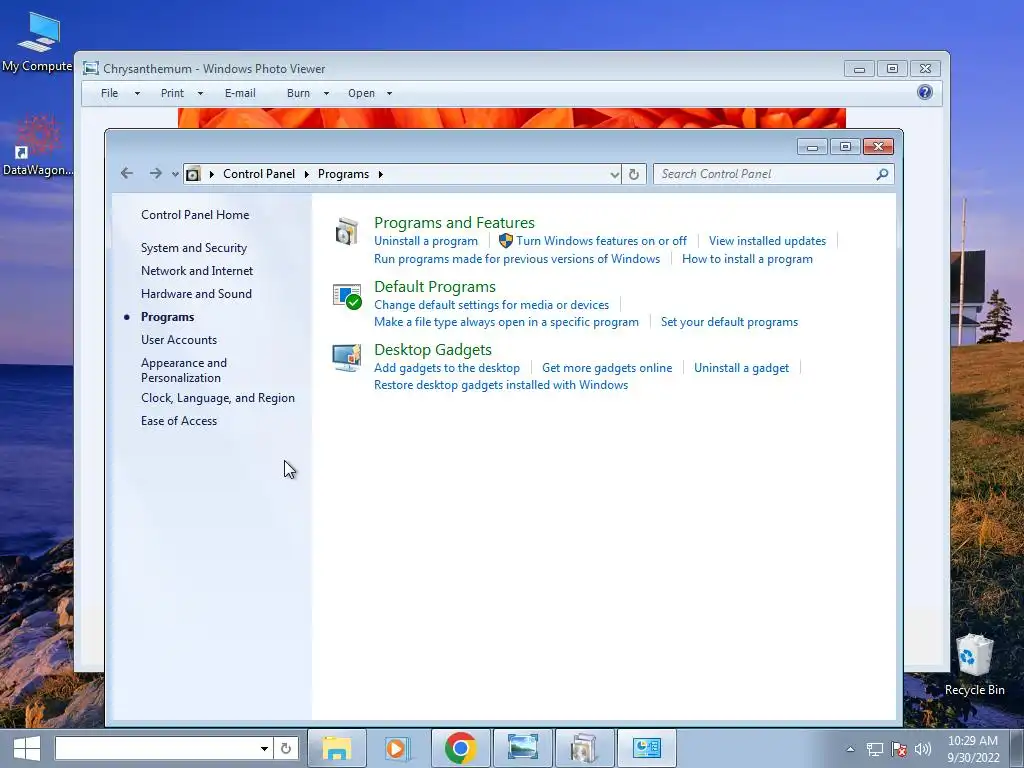The height and width of the screenshot is (768, 1024).
Task: Click Get more gadgets online link
Action: point(607,368)
